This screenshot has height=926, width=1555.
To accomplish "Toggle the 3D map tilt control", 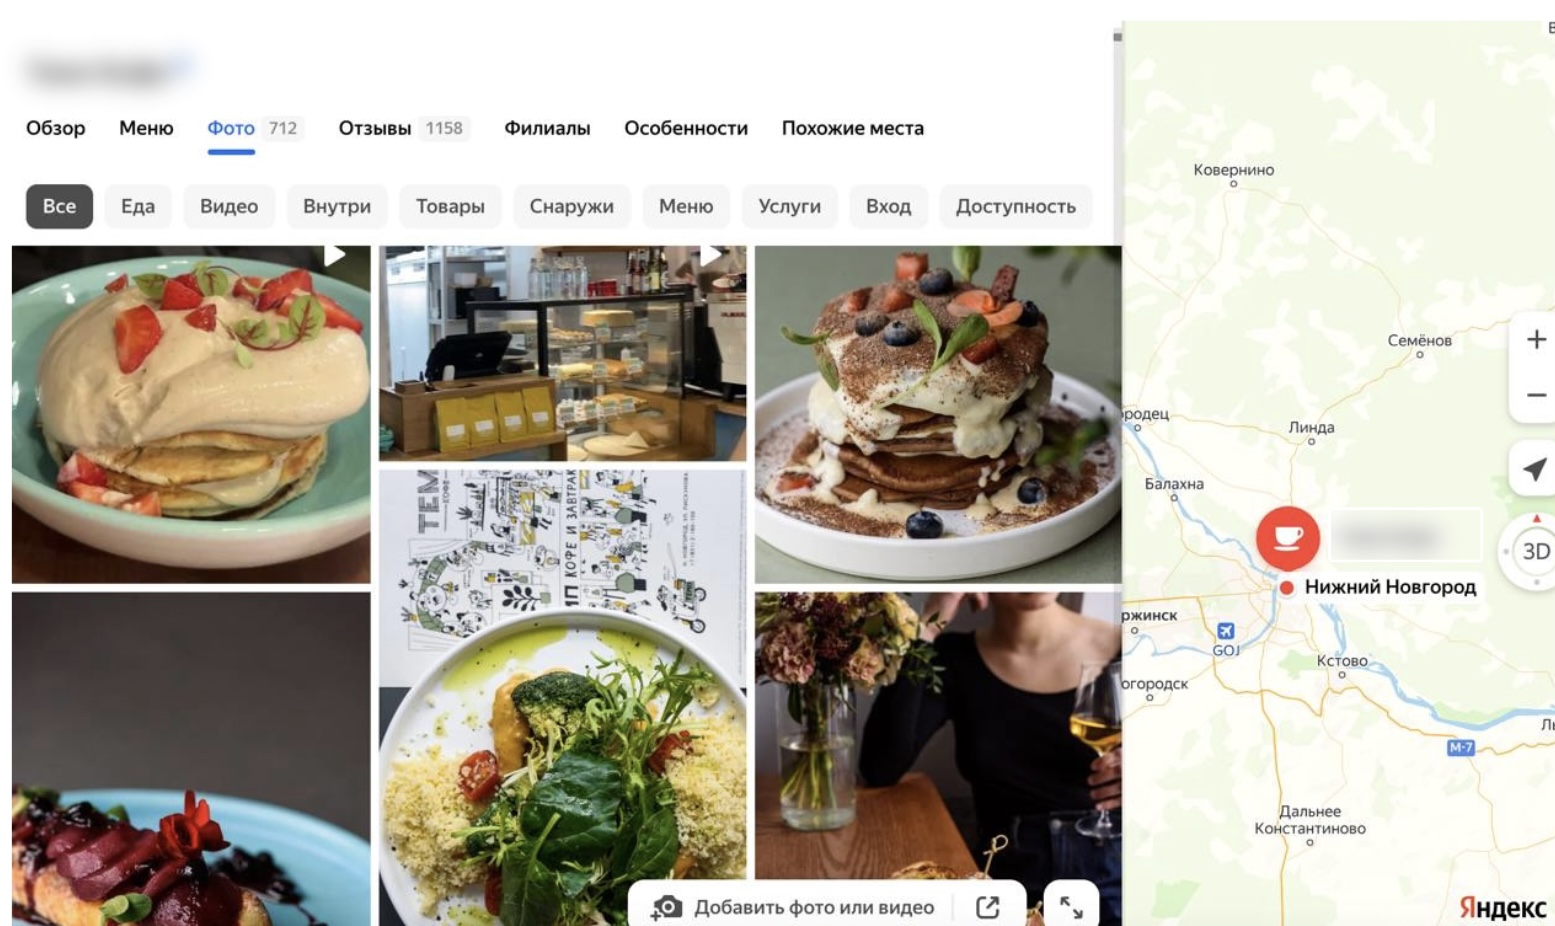I will [x=1535, y=551].
